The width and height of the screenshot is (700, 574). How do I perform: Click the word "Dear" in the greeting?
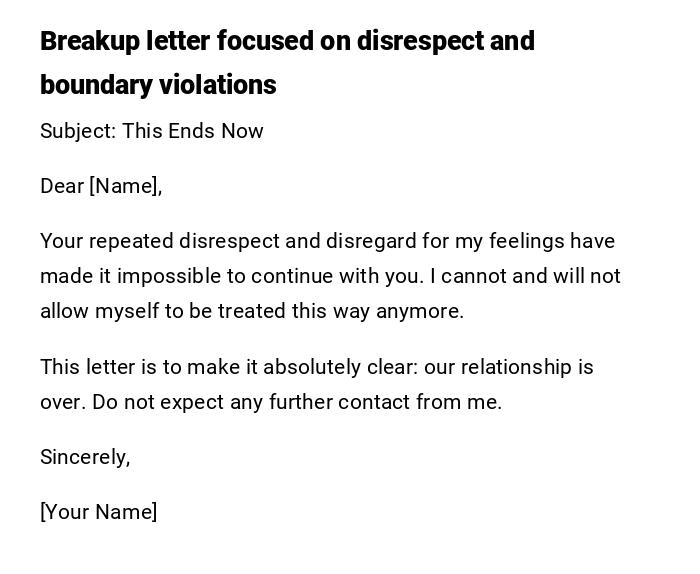62,186
